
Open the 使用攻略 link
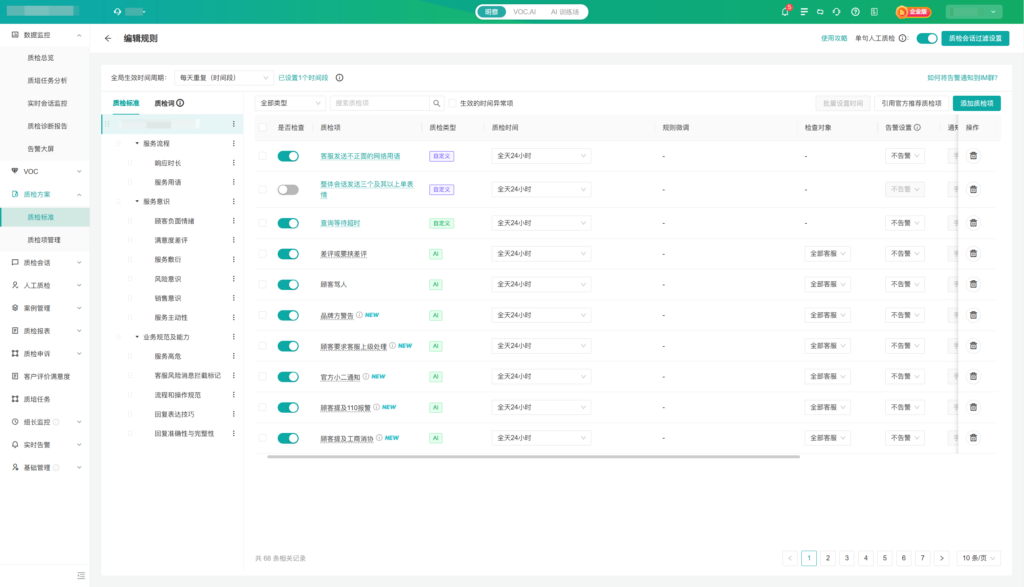coord(833,38)
